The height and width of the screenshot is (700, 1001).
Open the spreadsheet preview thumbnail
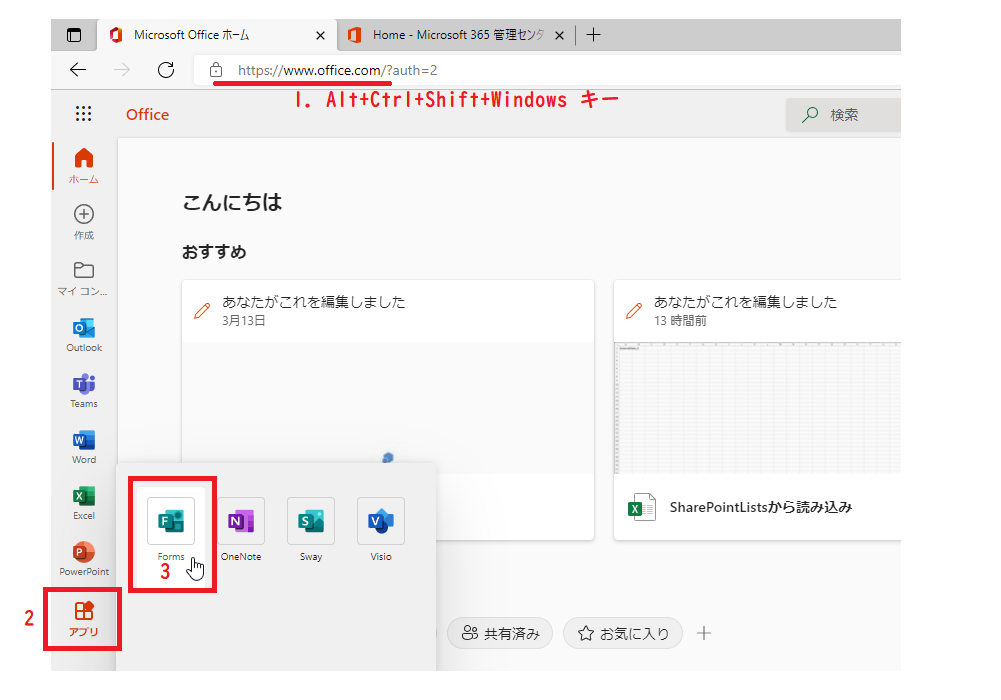coord(757,408)
